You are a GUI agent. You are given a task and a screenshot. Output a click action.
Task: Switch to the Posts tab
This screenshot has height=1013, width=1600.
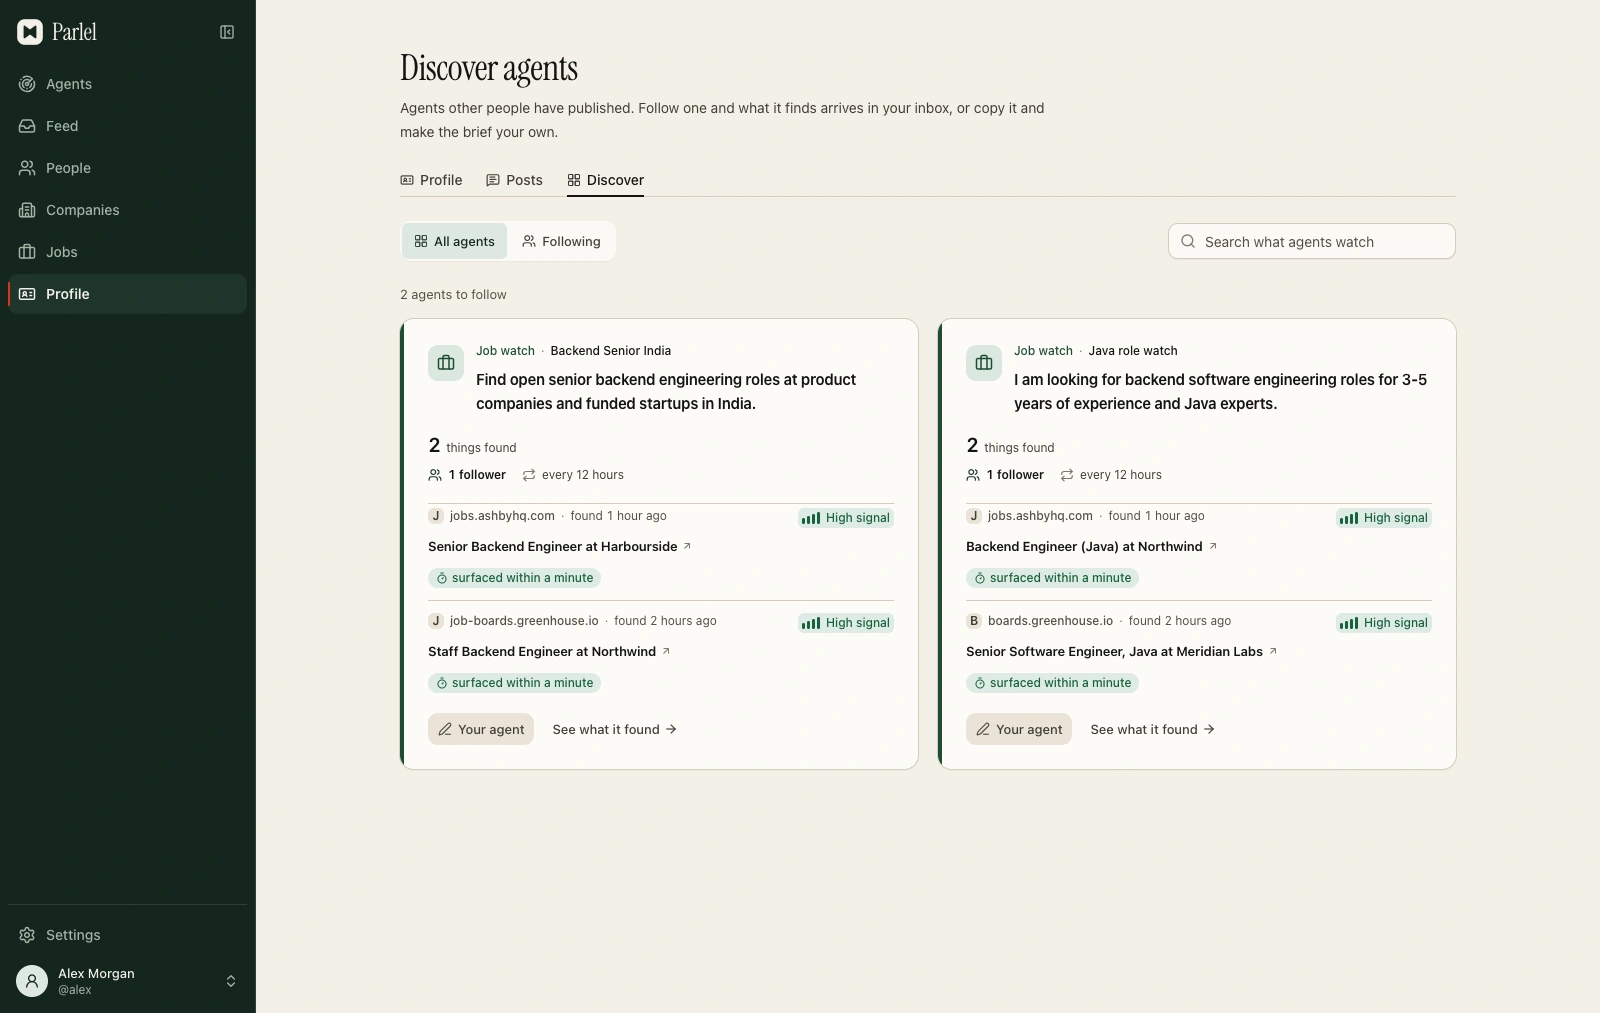pyautogui.click(x=514, y=180)
